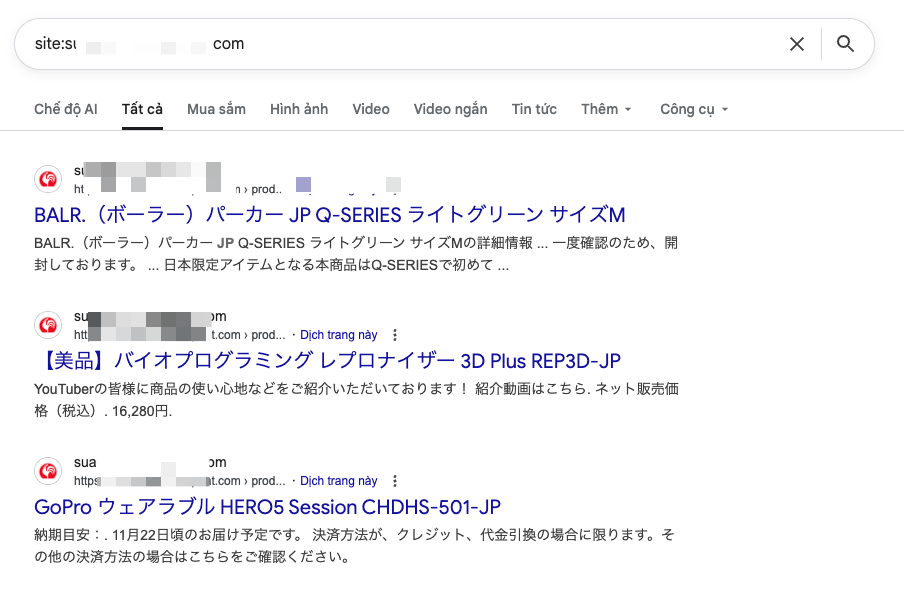The image size is (904, 591).
Task: Click favicon of the GoPro HERO5 result
Action: [48, 471]
